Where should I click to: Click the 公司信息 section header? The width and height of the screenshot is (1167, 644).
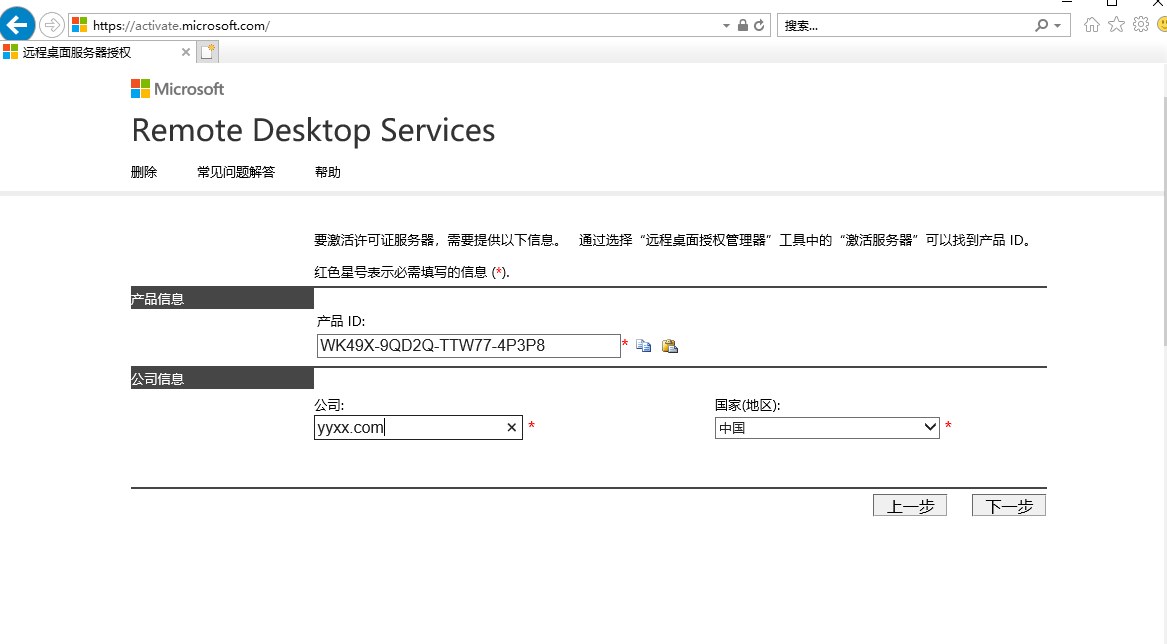[222, 378]
